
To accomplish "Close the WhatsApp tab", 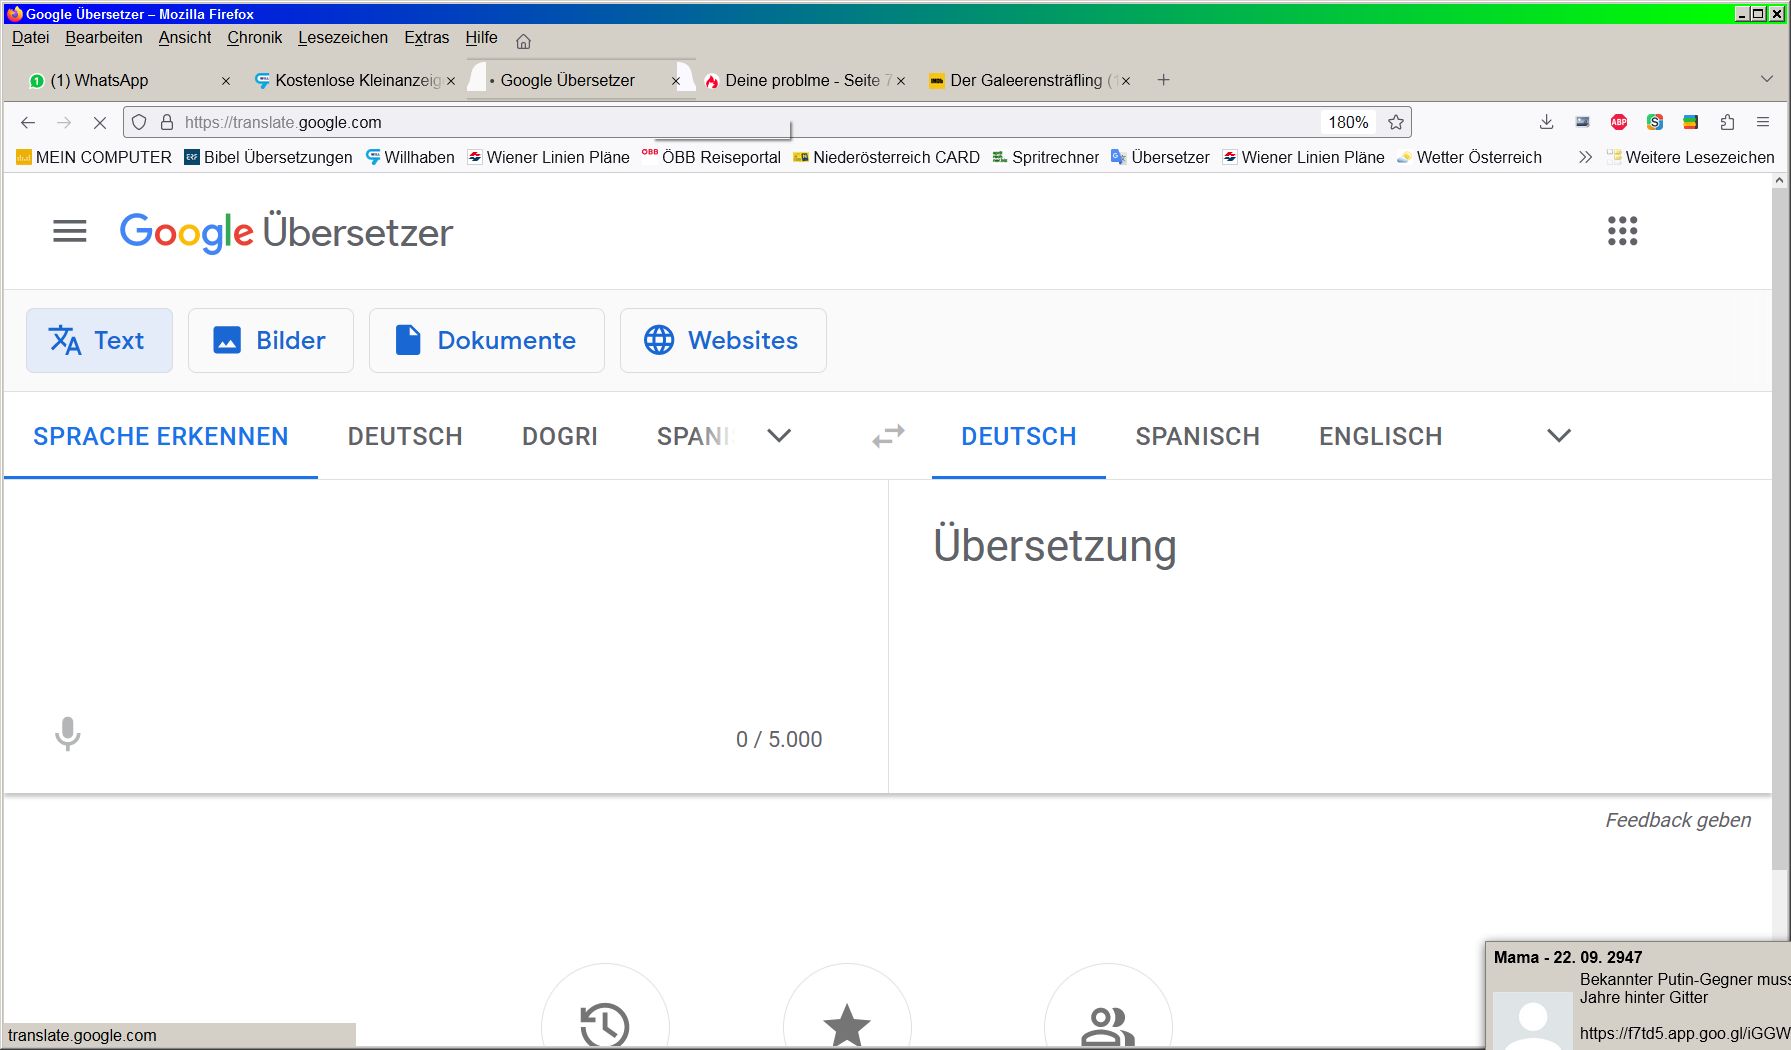I will tap(226, 81).
